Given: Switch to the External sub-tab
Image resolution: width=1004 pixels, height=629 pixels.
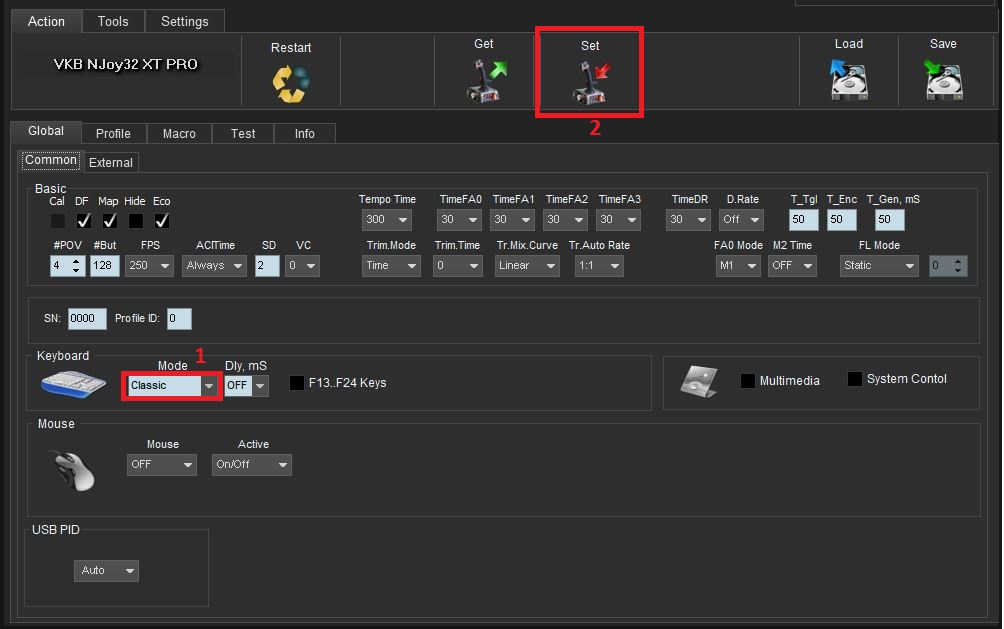Looking at the screenshot, I should (111, 163).
